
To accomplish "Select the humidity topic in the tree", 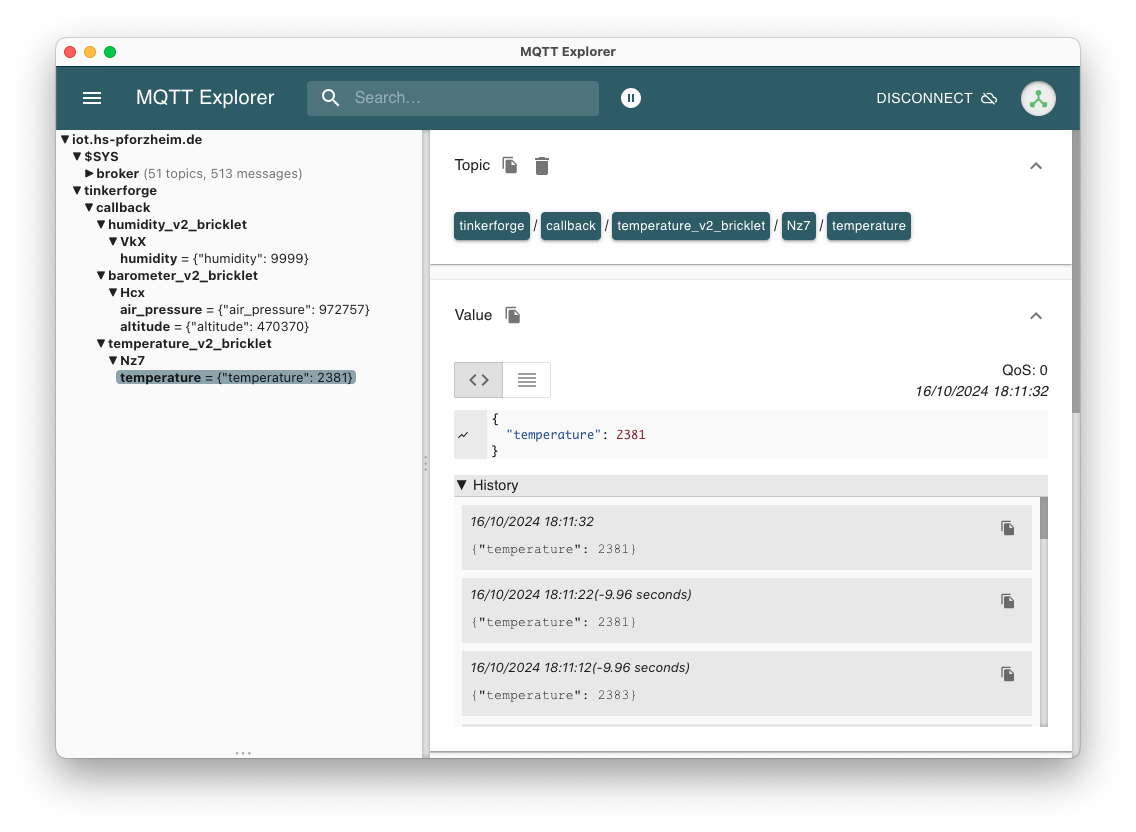I will 148,258.
